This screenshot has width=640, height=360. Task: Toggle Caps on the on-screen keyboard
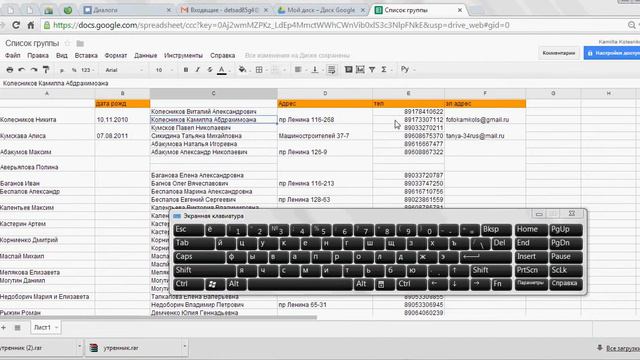pos(199,257)
